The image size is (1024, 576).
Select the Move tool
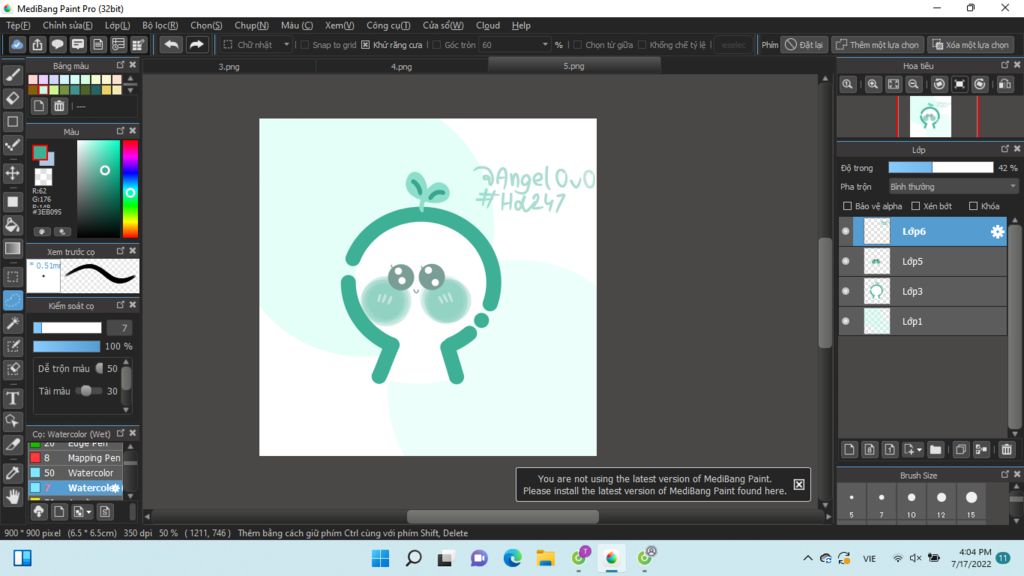click(13, 173)
